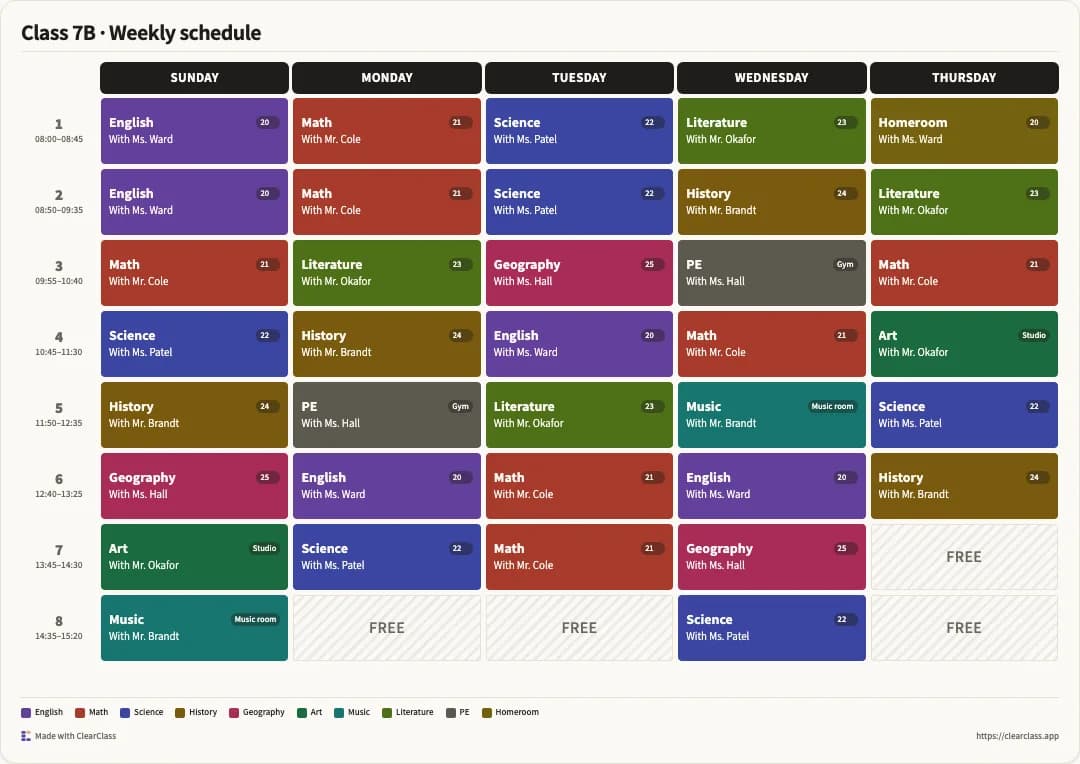The width and height of the screenshot is (1080, 764).
Task: Click the Studio badge on Thursday Art
Action: coord(1034,335)
